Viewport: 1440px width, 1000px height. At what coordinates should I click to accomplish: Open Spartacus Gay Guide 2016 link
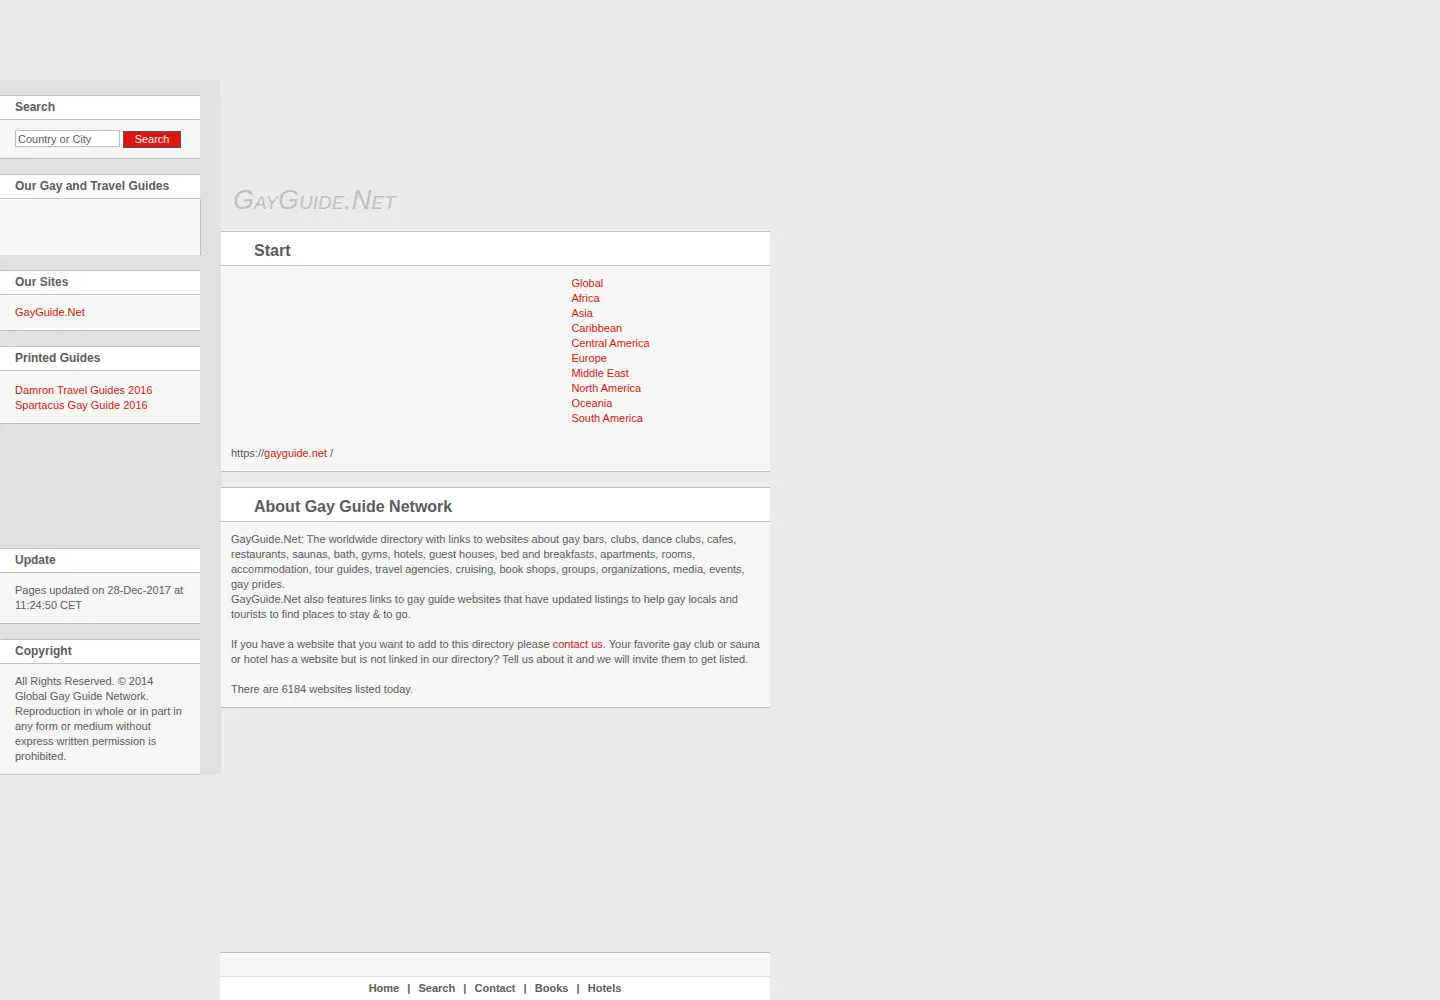pyautogui.click(x=81, y=405)
